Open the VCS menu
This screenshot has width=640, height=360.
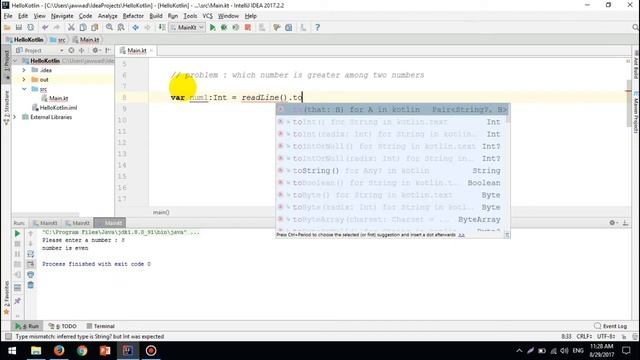207,16
